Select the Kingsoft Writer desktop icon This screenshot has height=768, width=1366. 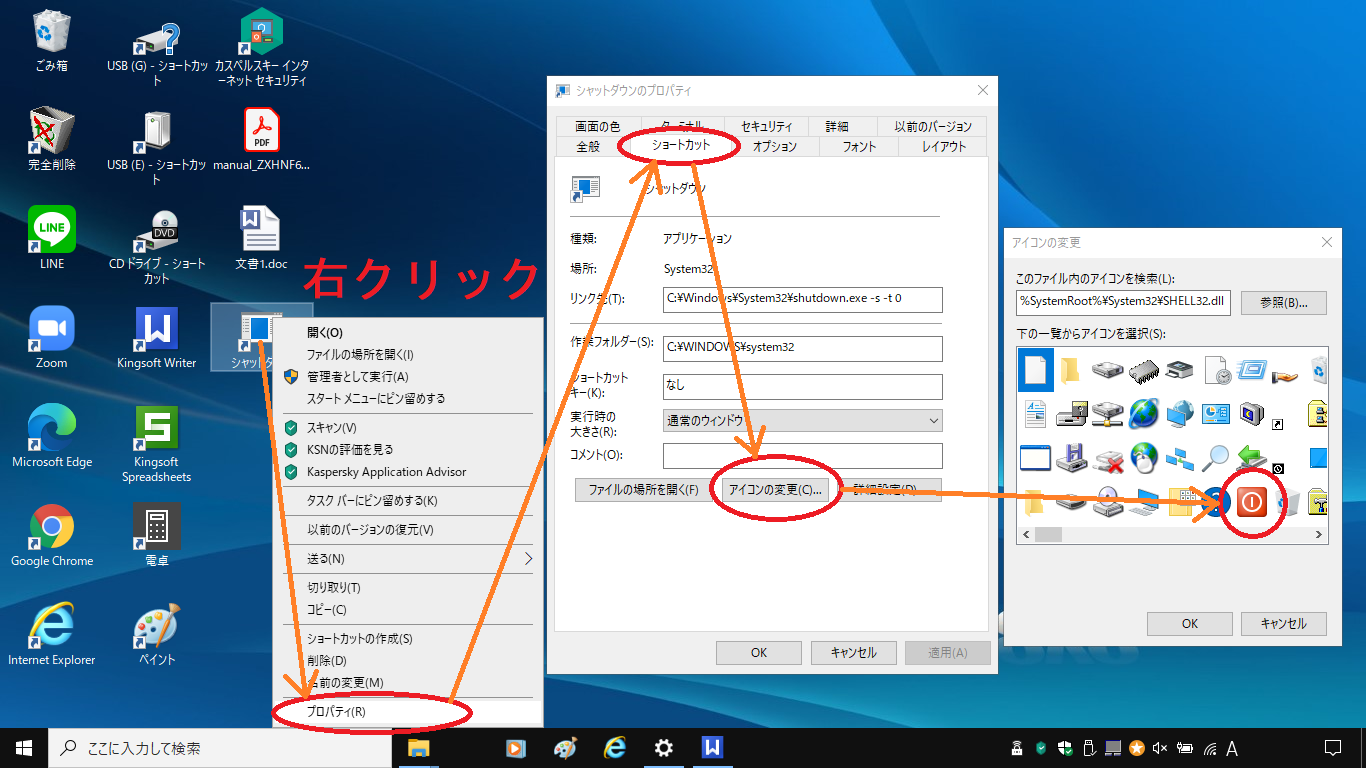click(157, 337)
